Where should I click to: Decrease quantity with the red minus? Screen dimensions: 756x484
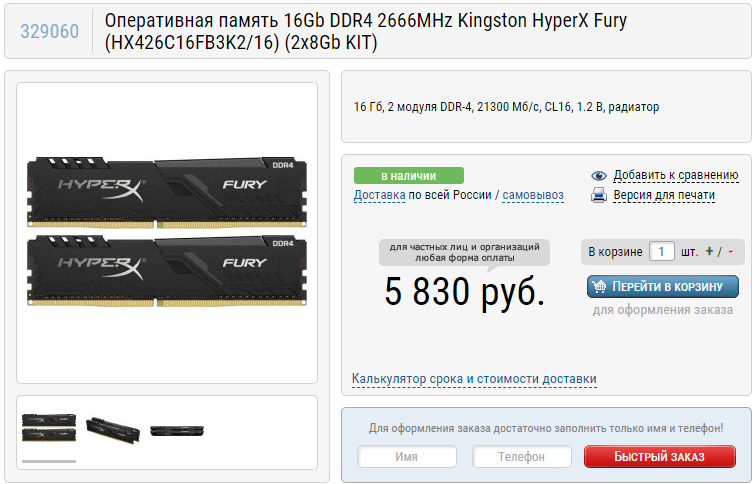point(730,251)
